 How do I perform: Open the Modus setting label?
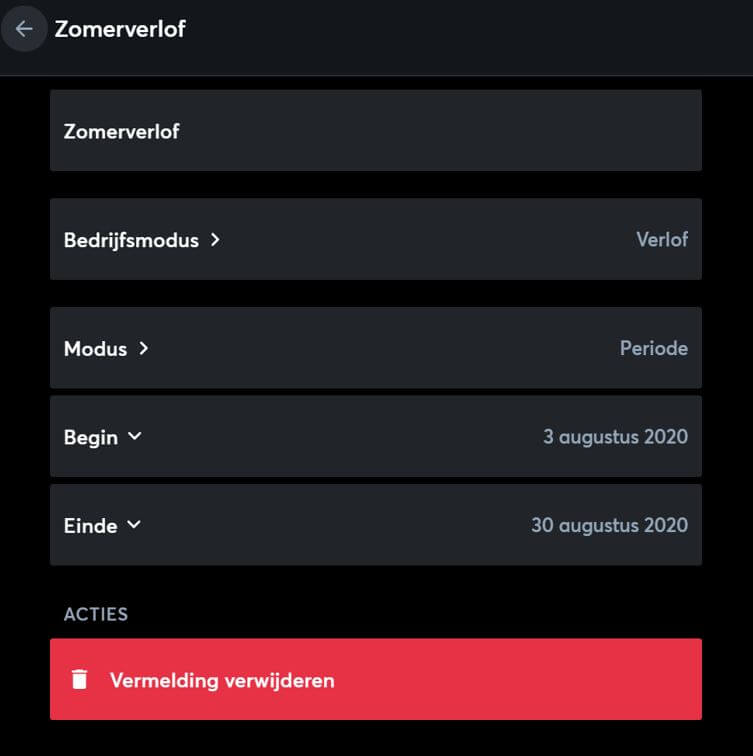point(95,349)
